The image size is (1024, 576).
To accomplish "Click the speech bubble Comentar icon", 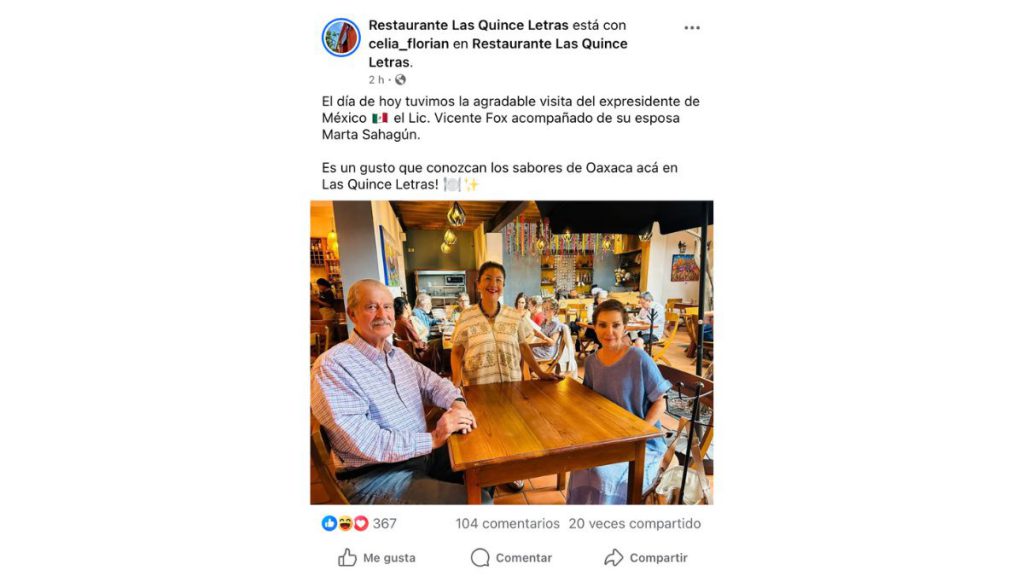I will tap(480, 557).
